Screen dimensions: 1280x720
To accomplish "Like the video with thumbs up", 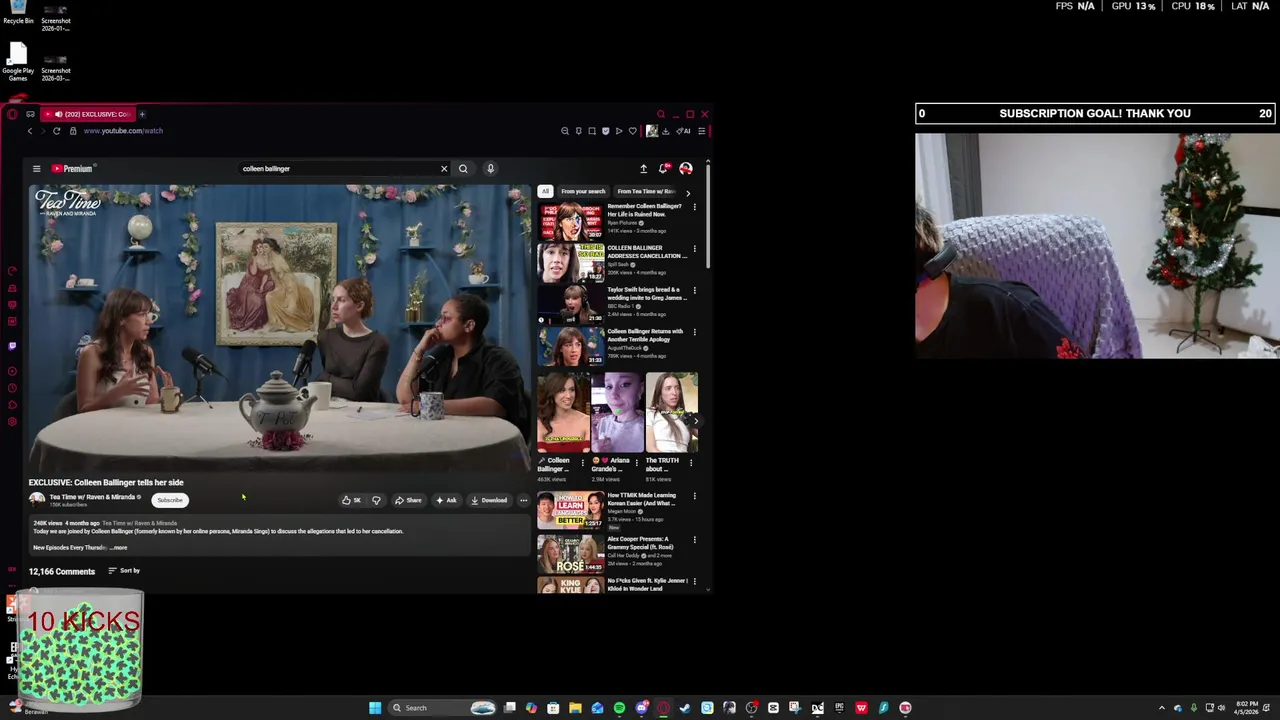I will [x=351, y=500].
